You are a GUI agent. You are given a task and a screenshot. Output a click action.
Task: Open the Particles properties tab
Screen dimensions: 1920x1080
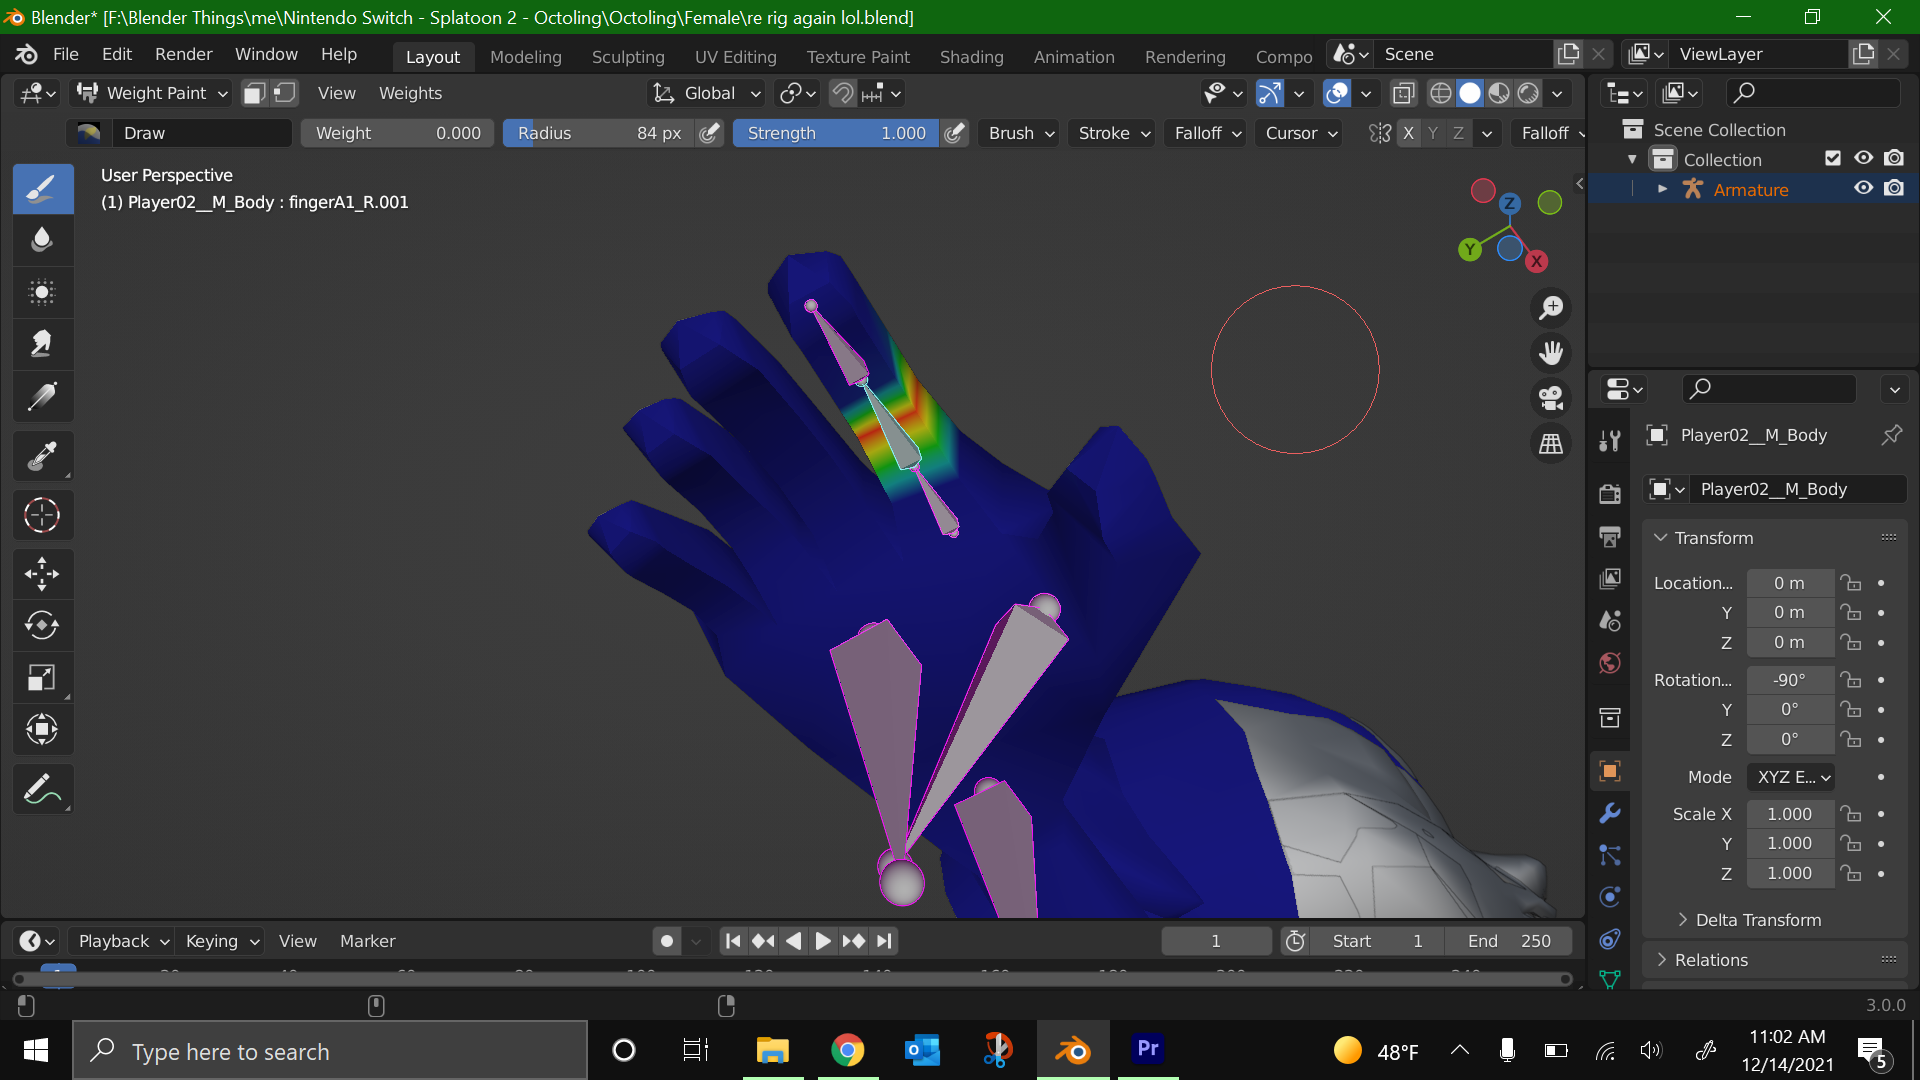point(1610,855)
